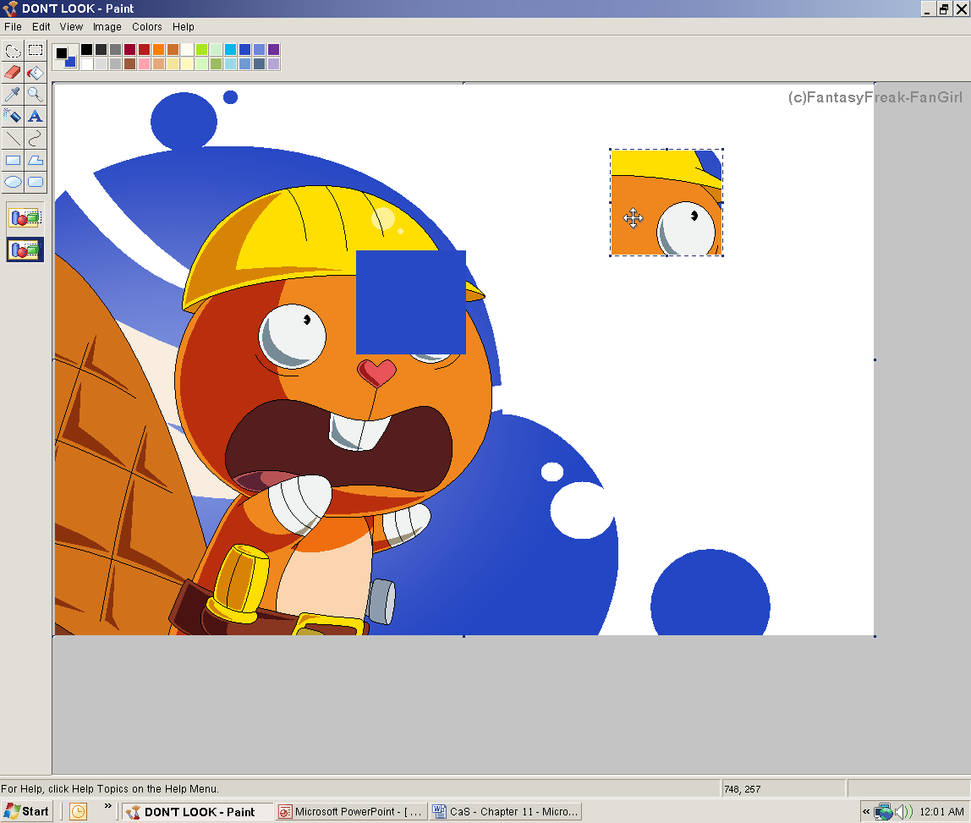Select the Polygon tool
The height and width of the screenshot is (823, 971).
(35, 160)
